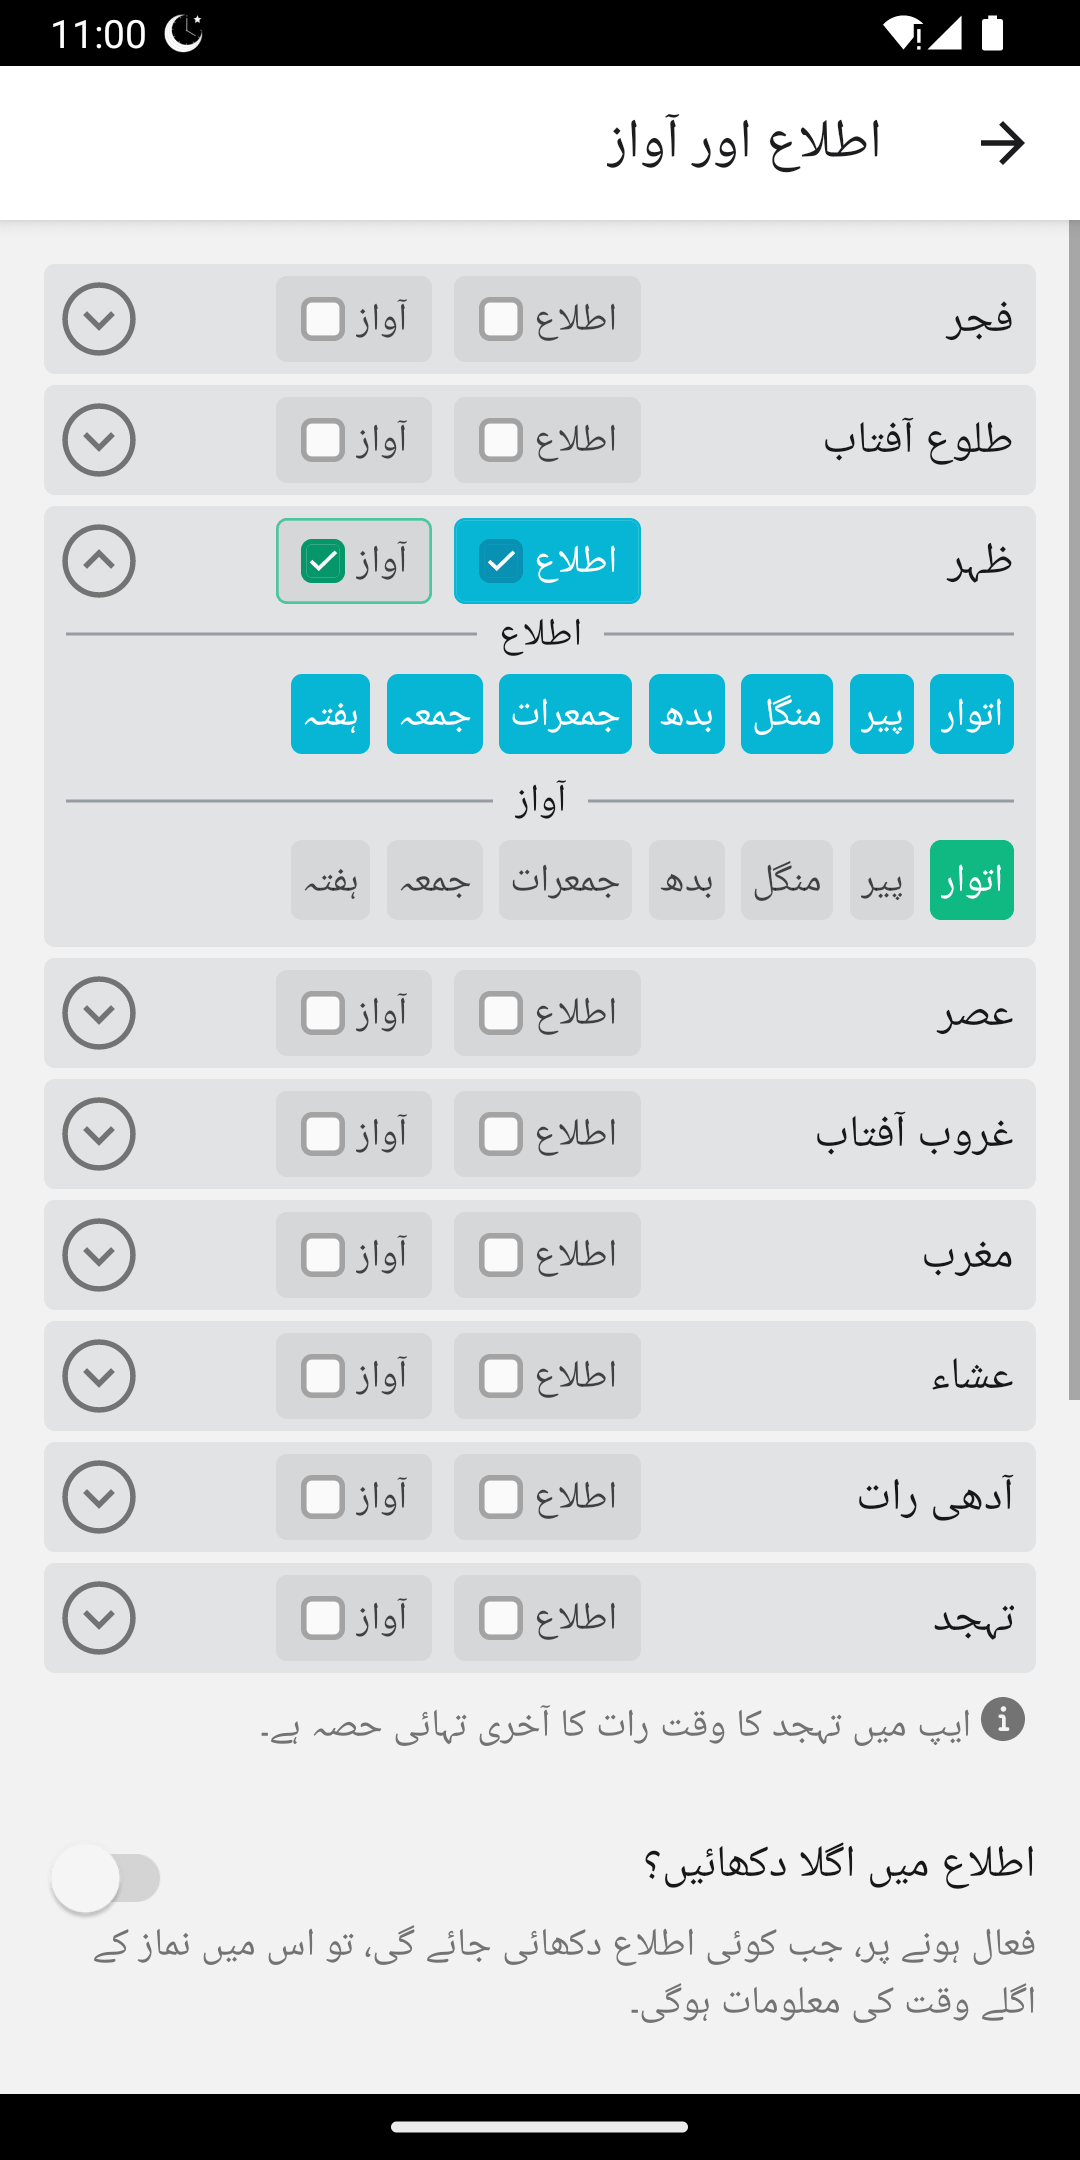Viewport: 1080px width, 2160px height.
Task: Turn off اتوار in the آواز days
Action: coord(971,880)
